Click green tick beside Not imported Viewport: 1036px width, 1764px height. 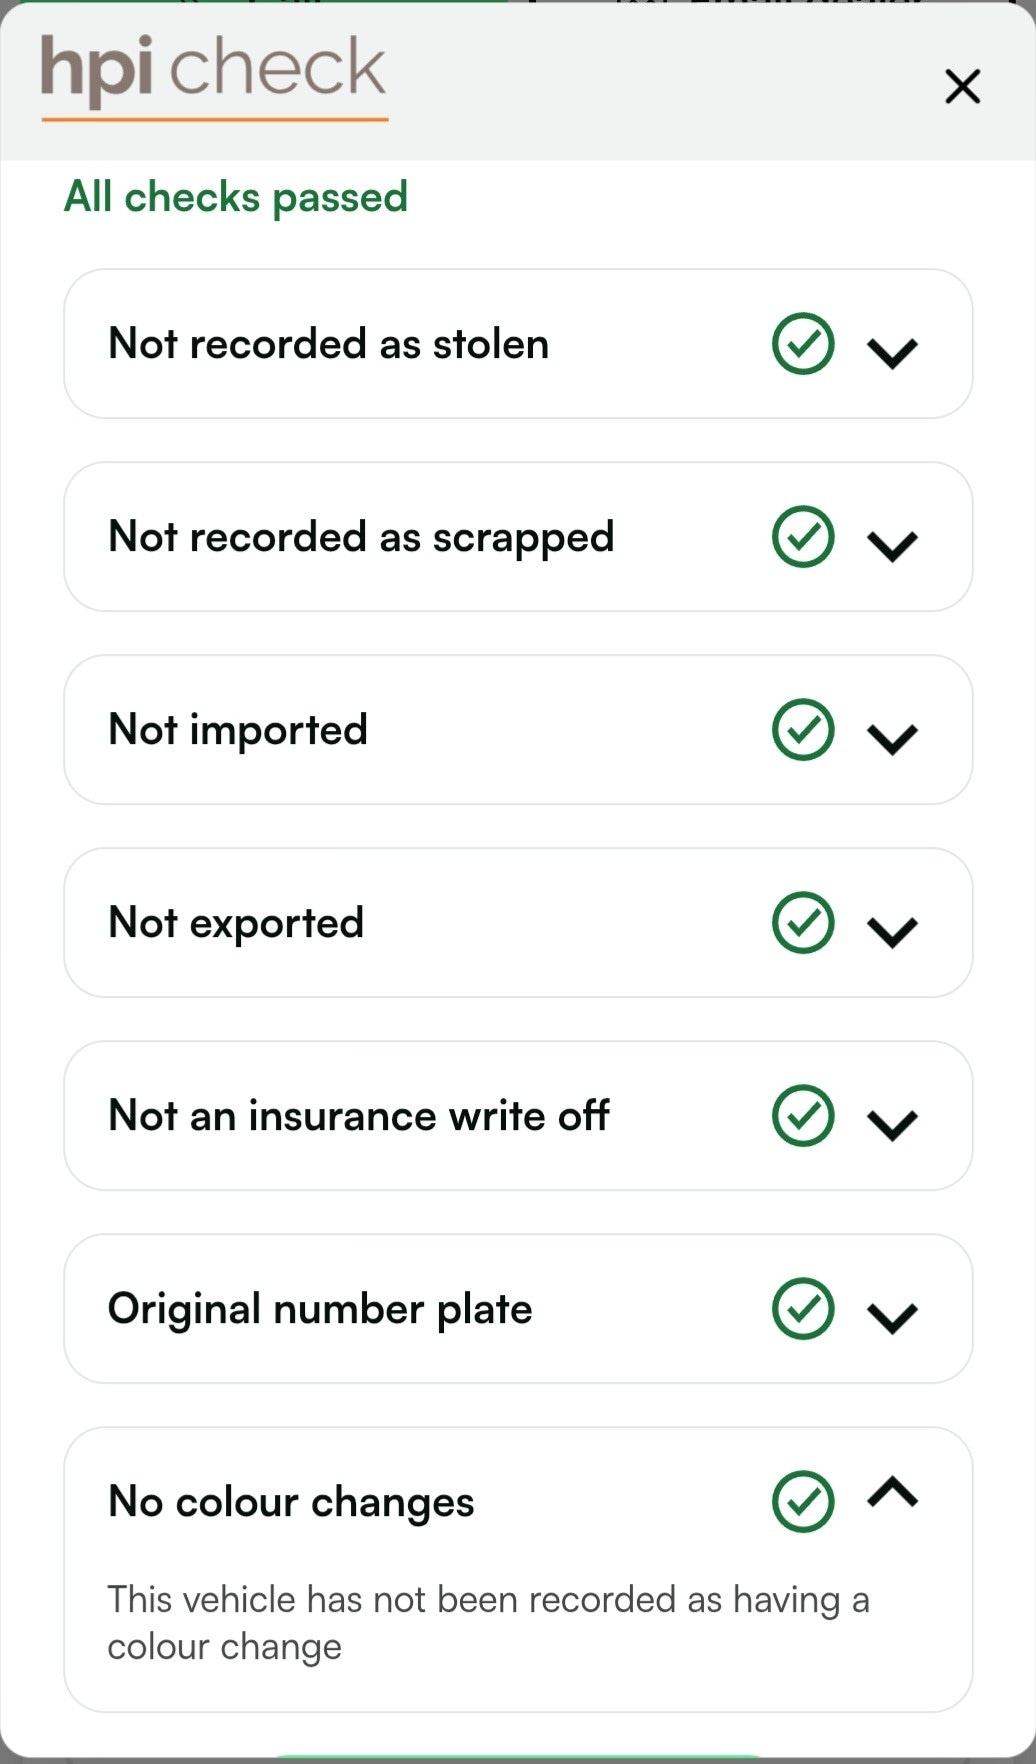(803, 730)
